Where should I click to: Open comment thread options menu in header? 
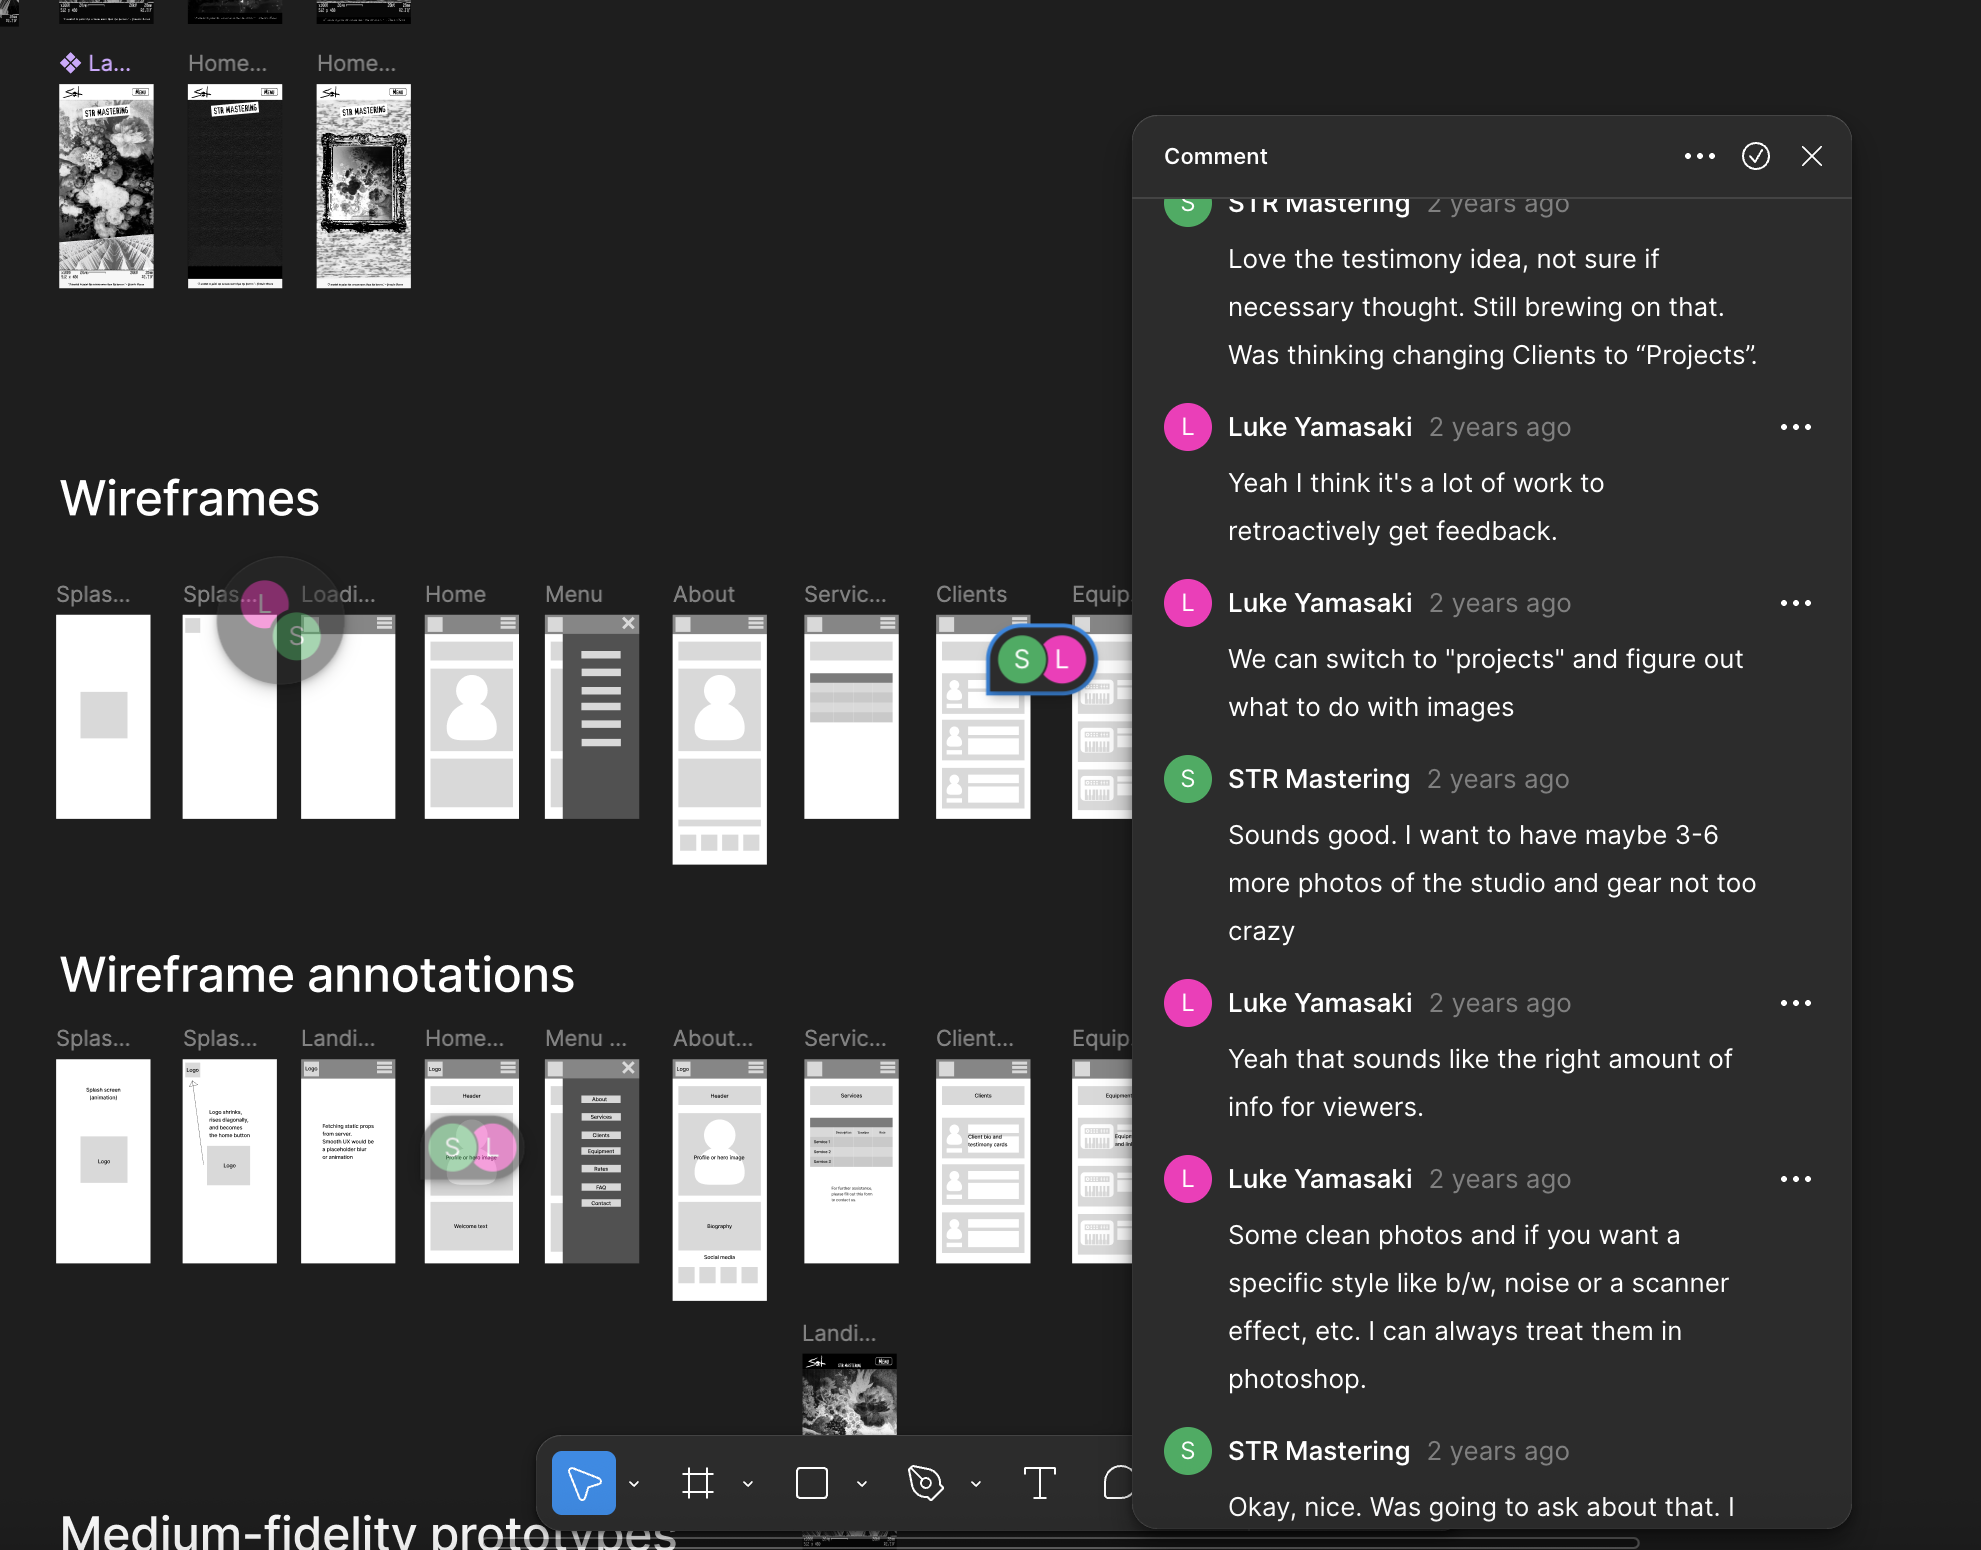[1699, 156]
